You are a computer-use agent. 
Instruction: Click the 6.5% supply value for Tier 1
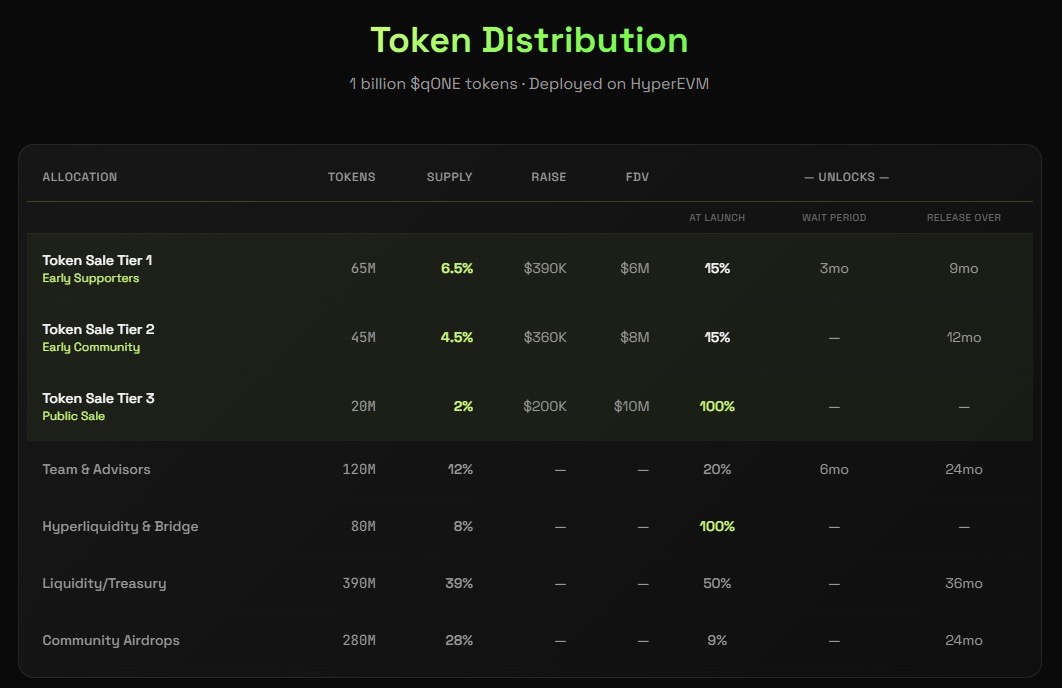point(456,268)
